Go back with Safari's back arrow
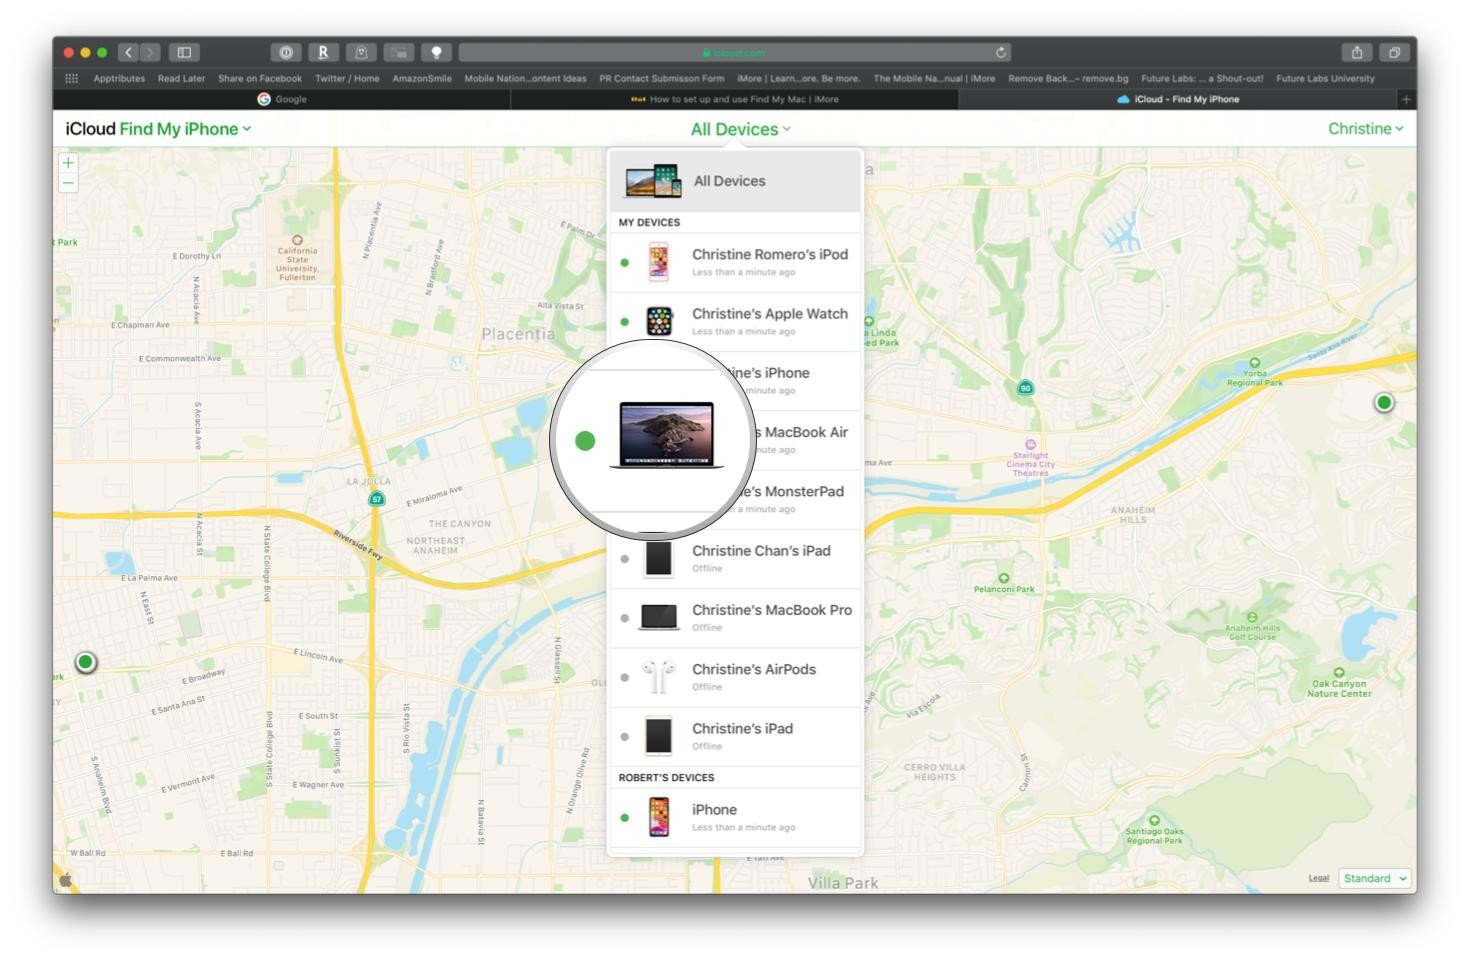This screenshot has width=1470, height=960. (128, 52)
